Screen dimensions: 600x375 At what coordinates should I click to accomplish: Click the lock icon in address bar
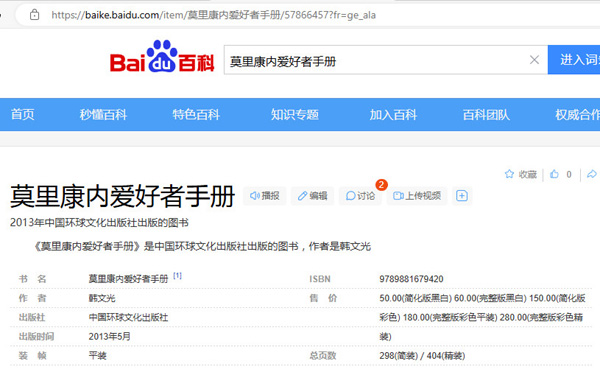click(34, 15)
